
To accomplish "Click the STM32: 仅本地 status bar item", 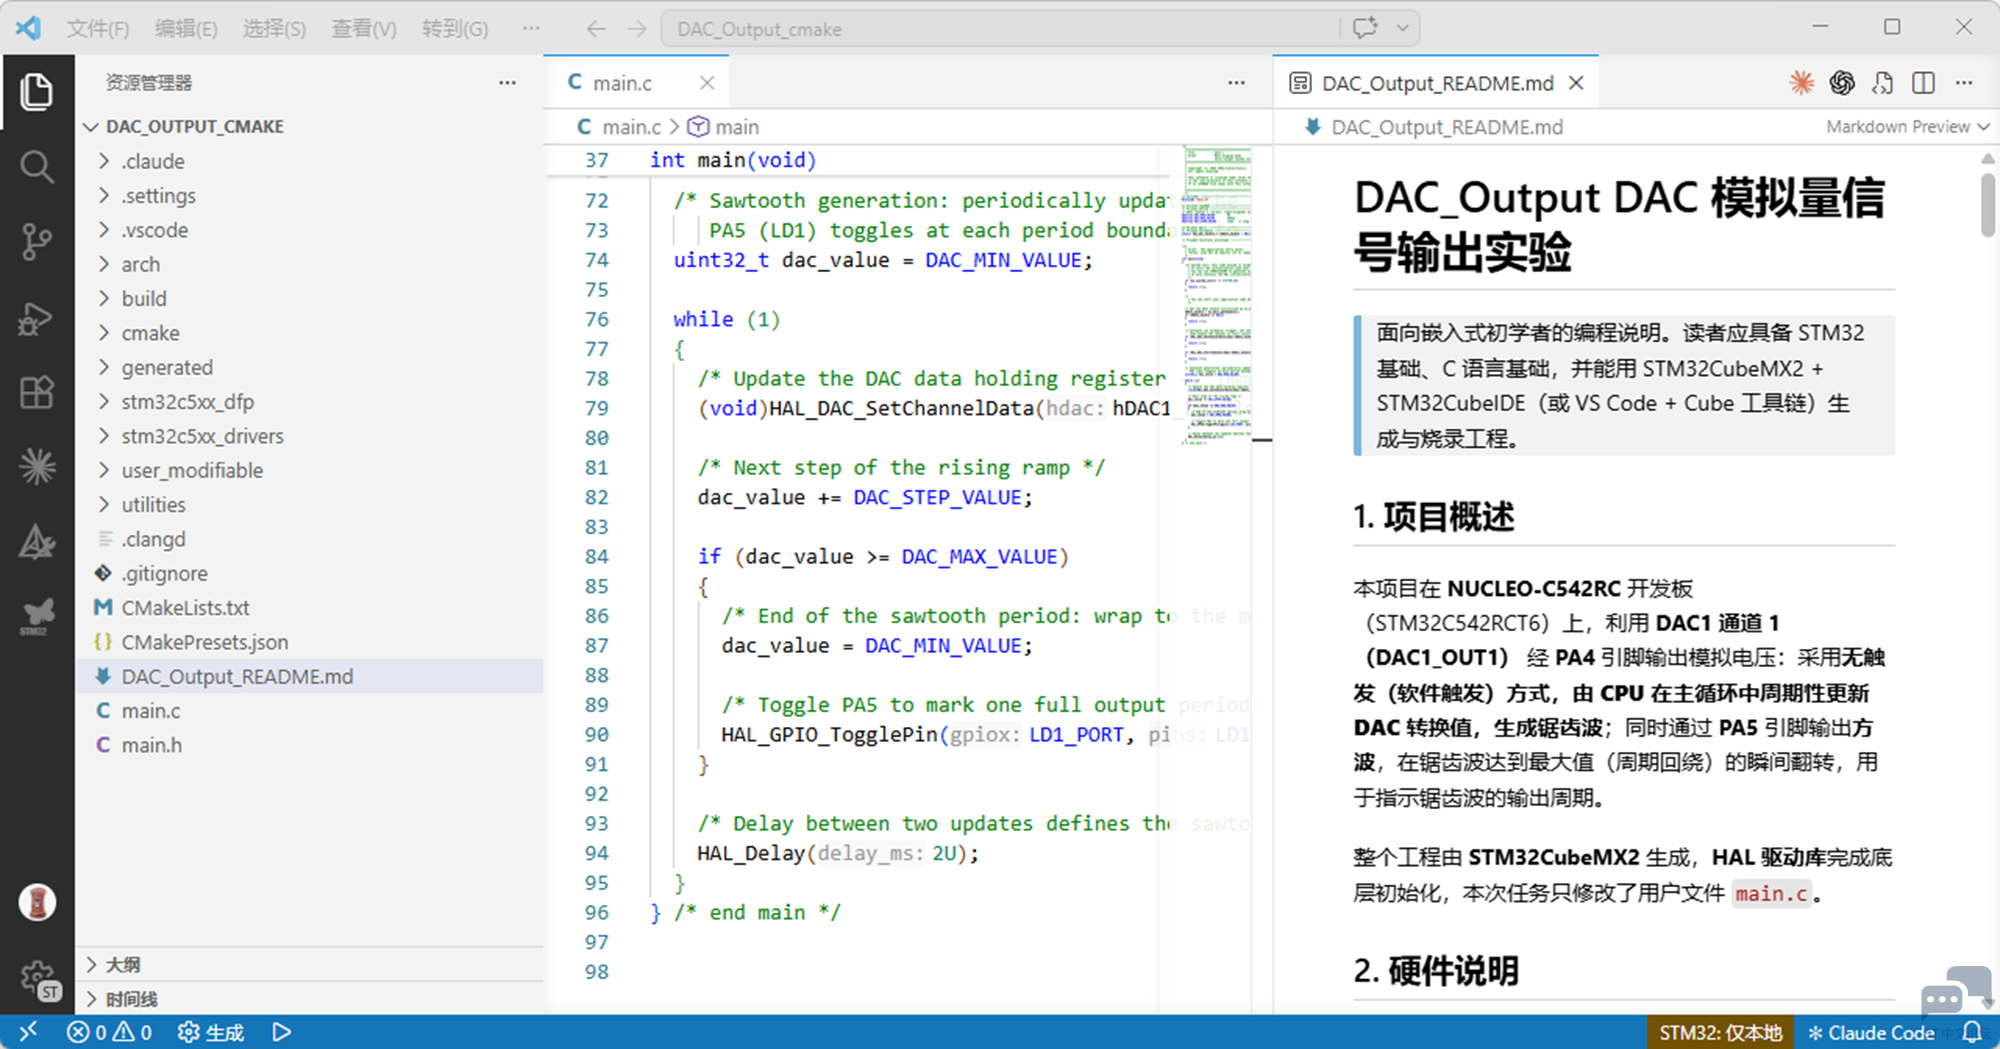I will [1720, 1032].
